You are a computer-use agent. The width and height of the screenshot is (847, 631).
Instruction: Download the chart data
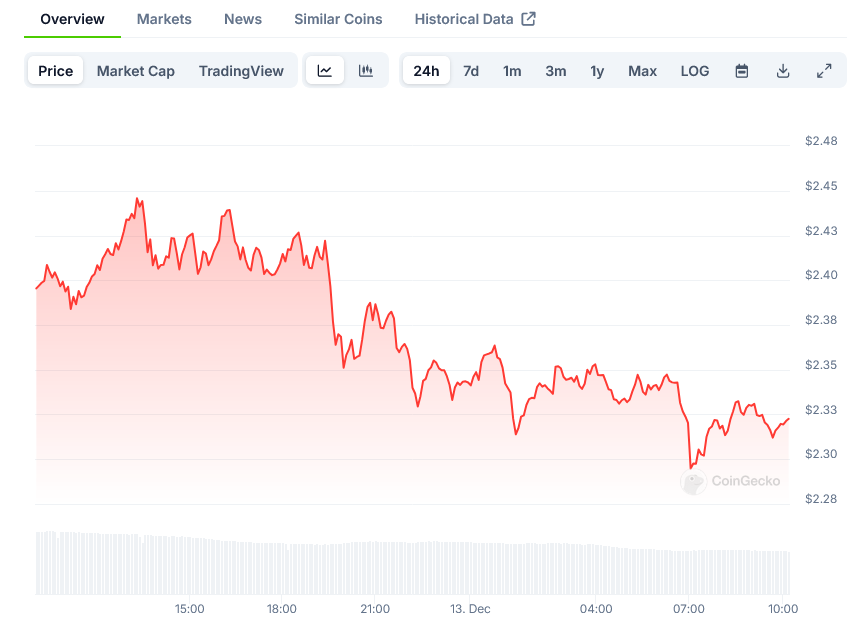[x=783, y=71]
